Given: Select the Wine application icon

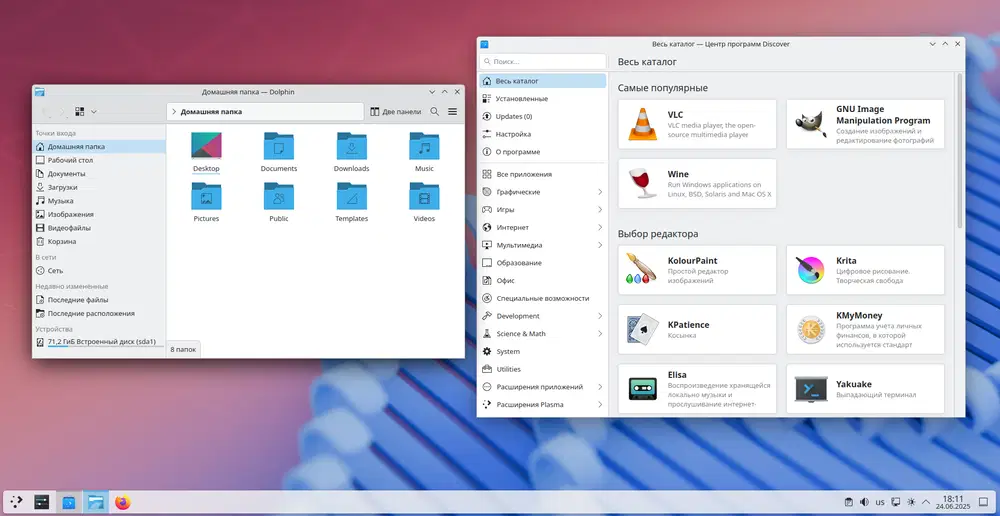Looking at the screenshot, I should point(641,184).
